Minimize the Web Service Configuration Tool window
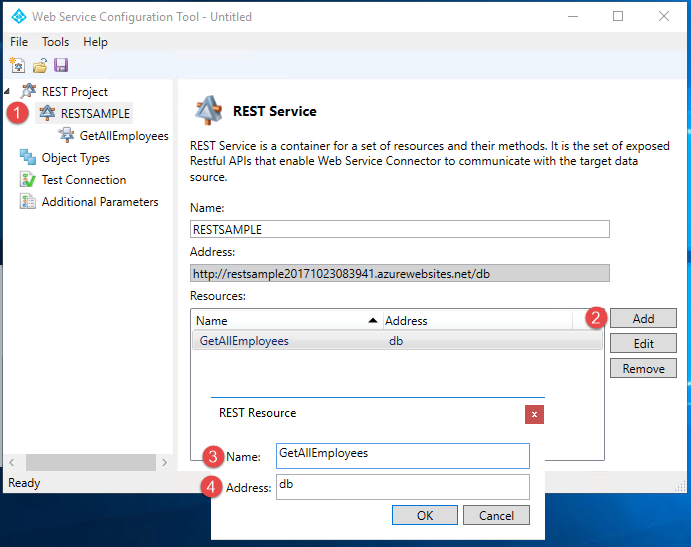 (573, 16)
